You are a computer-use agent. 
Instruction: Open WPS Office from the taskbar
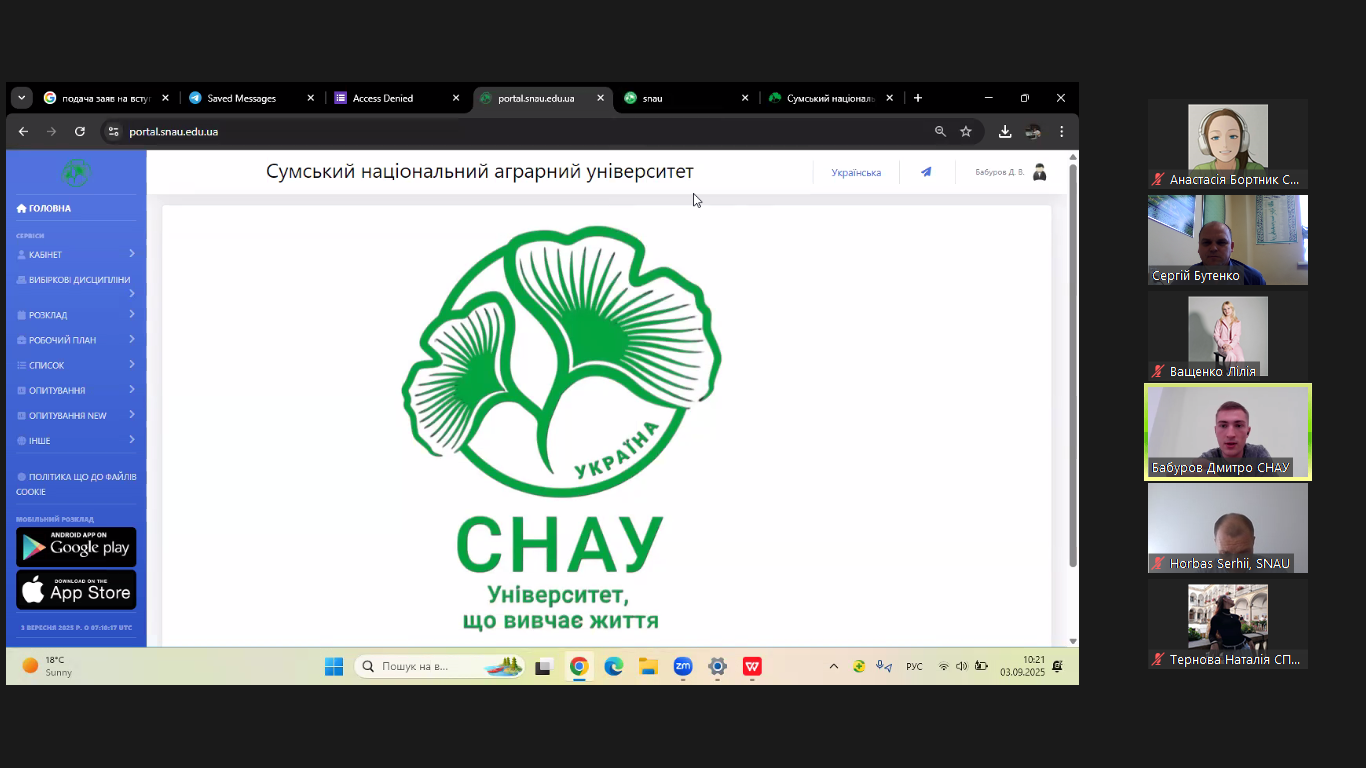(x=752, y=666)
